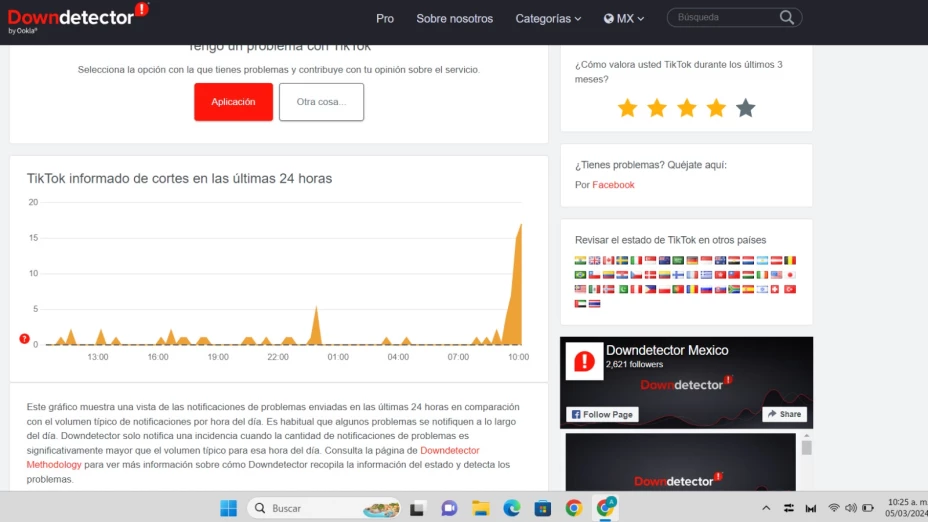Expand the Categorías dropdown
This screenshot has width=928, height=522.
[548, 18]
